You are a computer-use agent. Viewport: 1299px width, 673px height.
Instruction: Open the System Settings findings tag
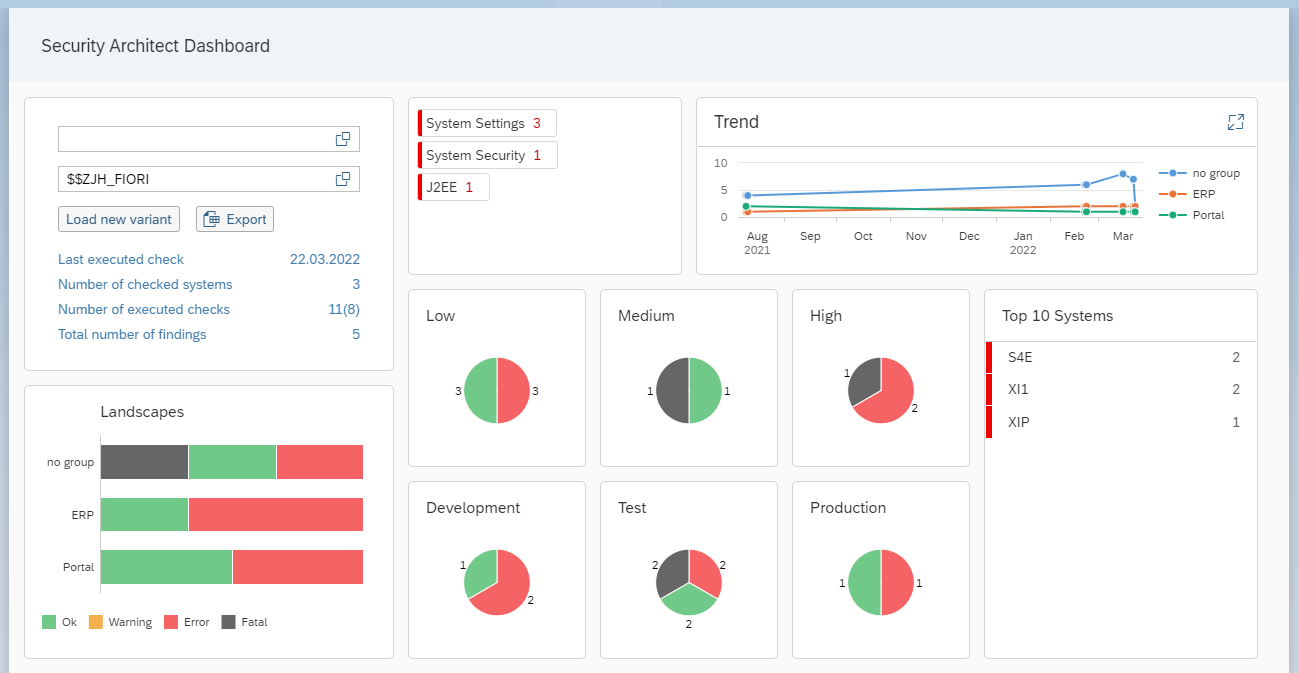[487, 123]
